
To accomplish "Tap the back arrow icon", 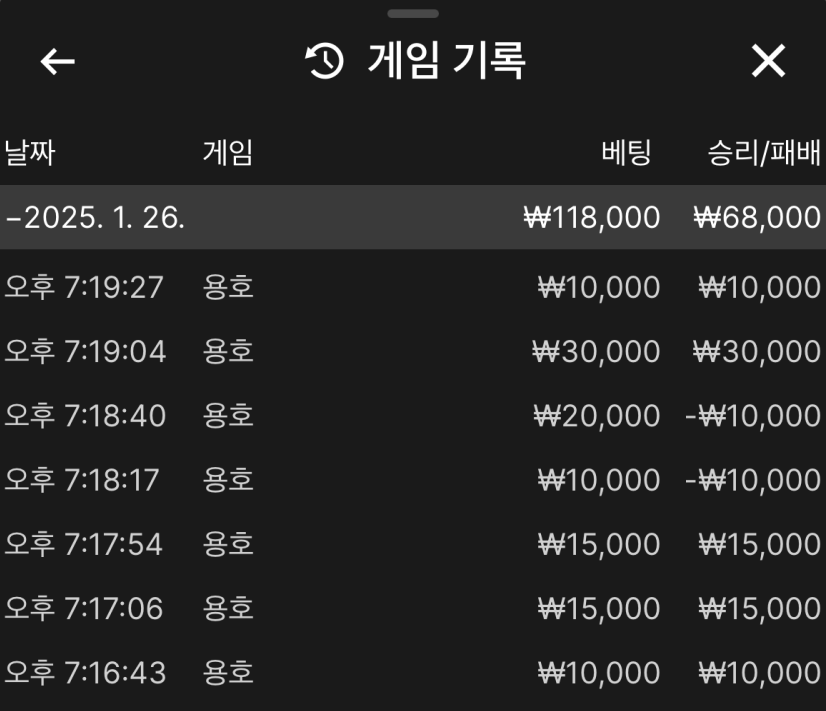I will click(x=58, y=62).
